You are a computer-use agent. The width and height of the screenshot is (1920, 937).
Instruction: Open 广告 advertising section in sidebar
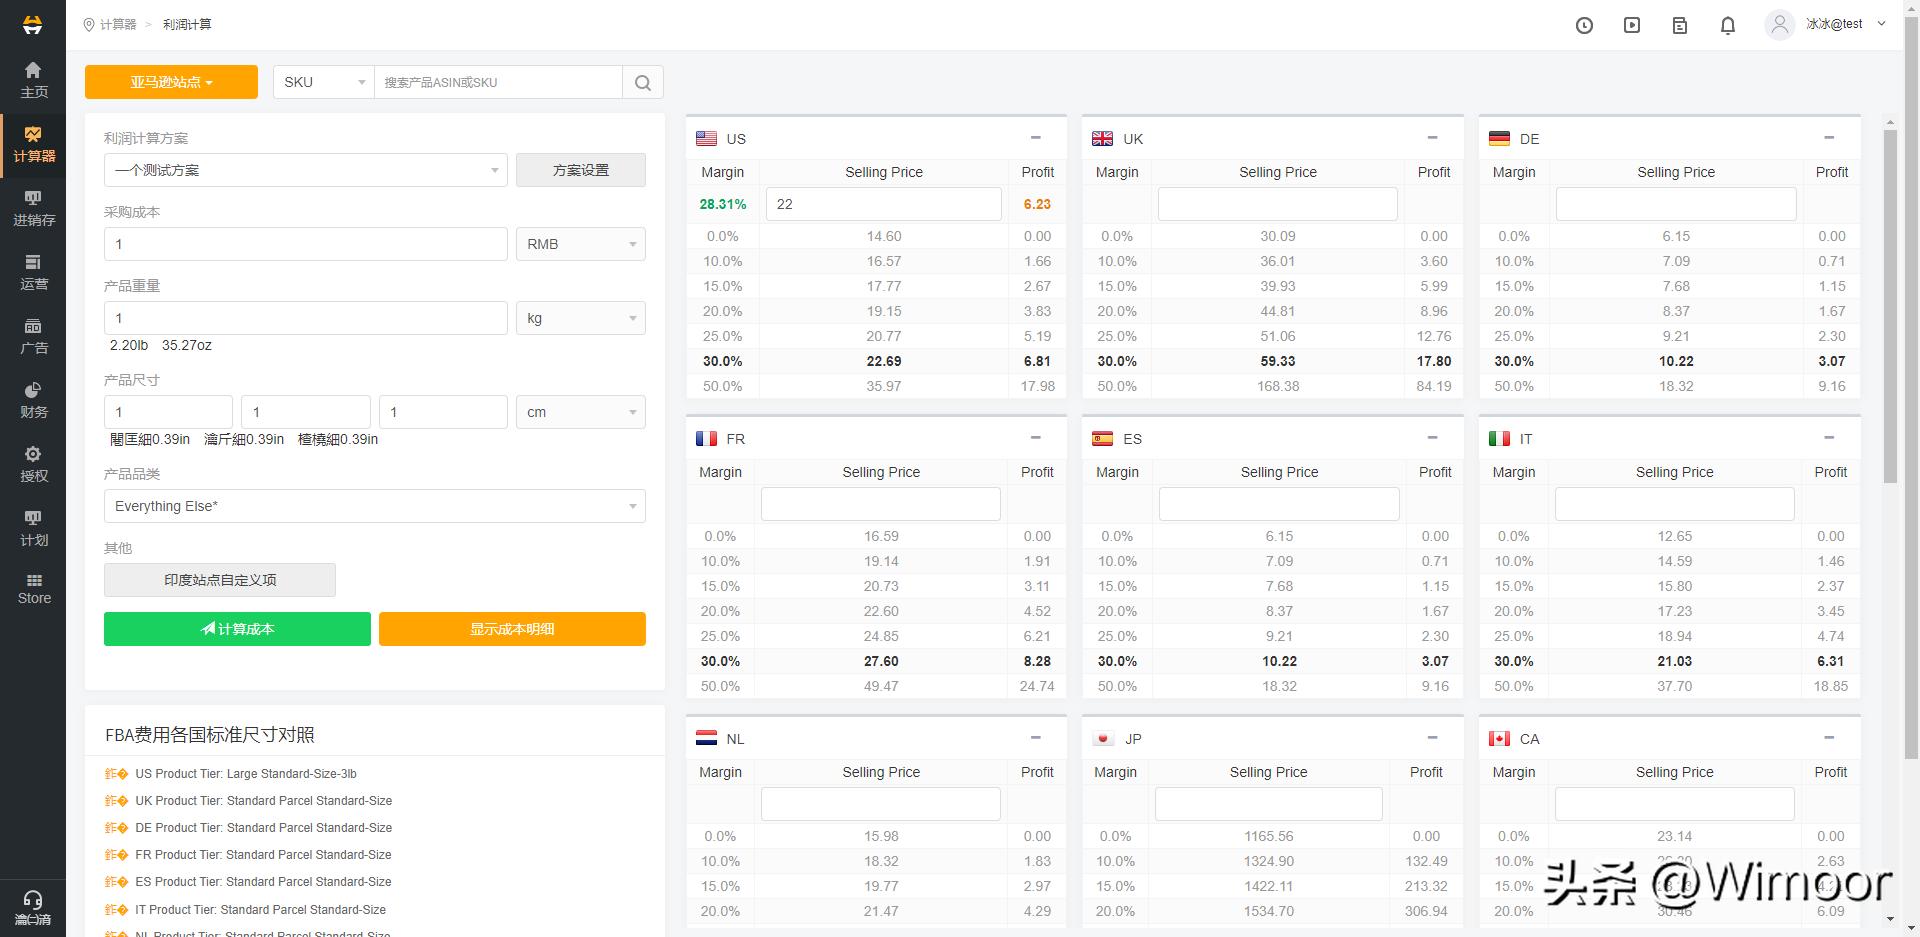pyautogui.click(x=33, y=336)
